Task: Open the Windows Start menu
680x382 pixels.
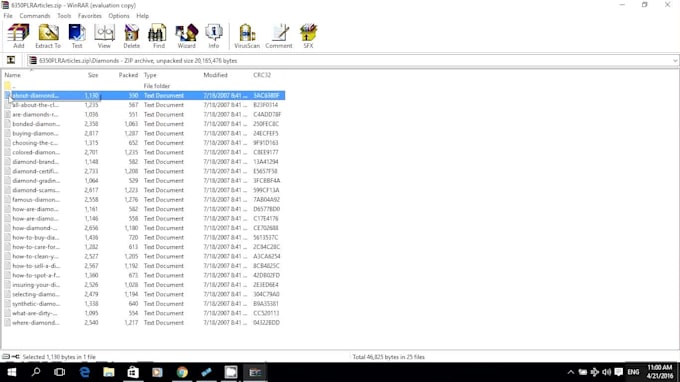Action: [x=12, y=372]
